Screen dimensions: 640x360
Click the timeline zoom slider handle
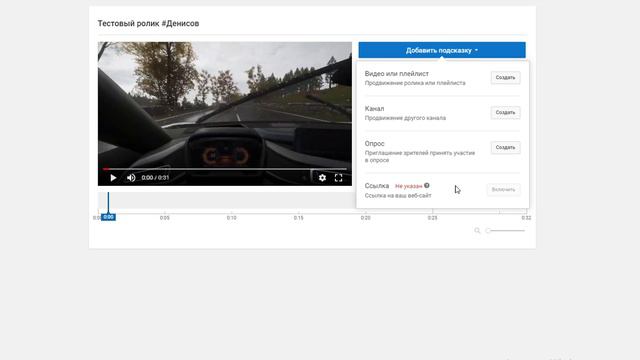[x=488, y=231]
